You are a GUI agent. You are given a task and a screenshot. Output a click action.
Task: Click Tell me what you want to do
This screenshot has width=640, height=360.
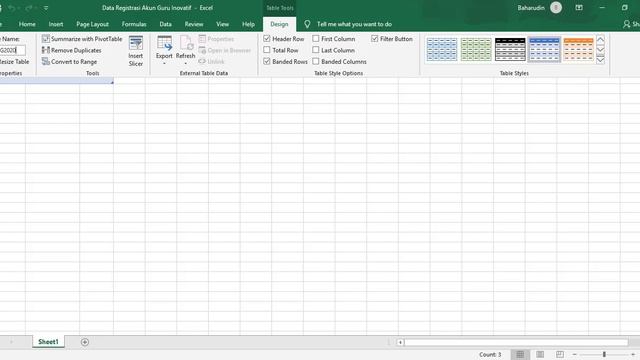(354, 24)
